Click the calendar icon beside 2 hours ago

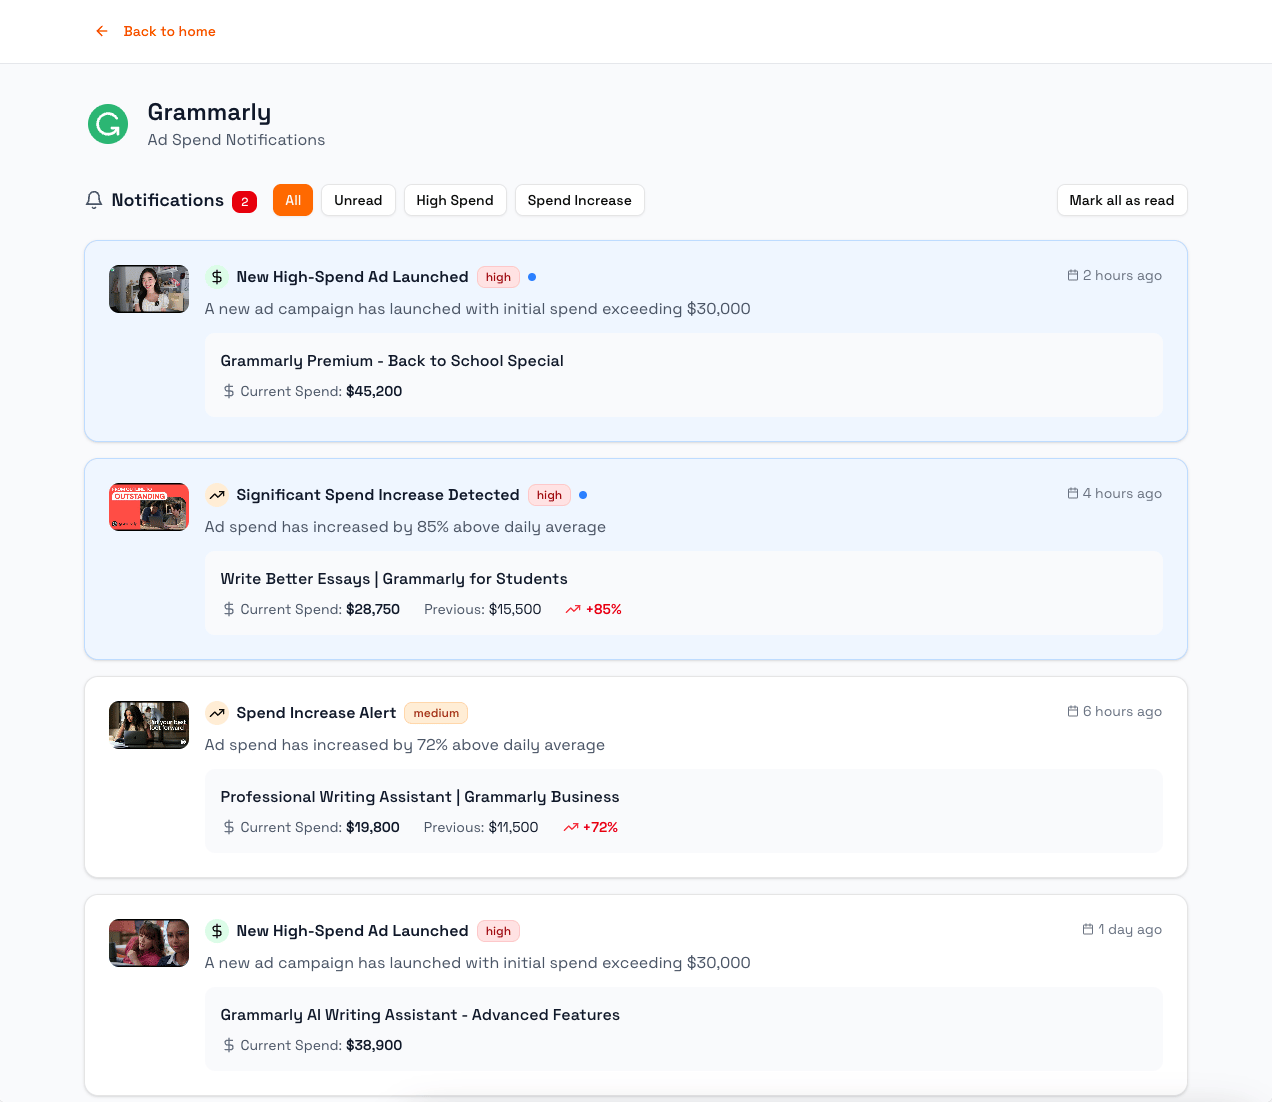click(x=1073, y=275)
